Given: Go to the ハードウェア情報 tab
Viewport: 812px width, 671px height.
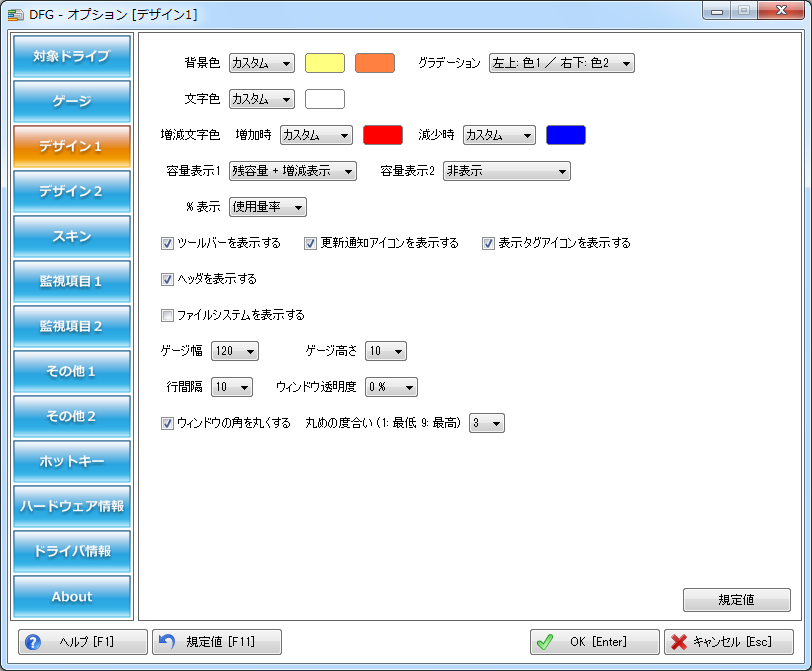Looking at the screenshot, I should [72, 506].
